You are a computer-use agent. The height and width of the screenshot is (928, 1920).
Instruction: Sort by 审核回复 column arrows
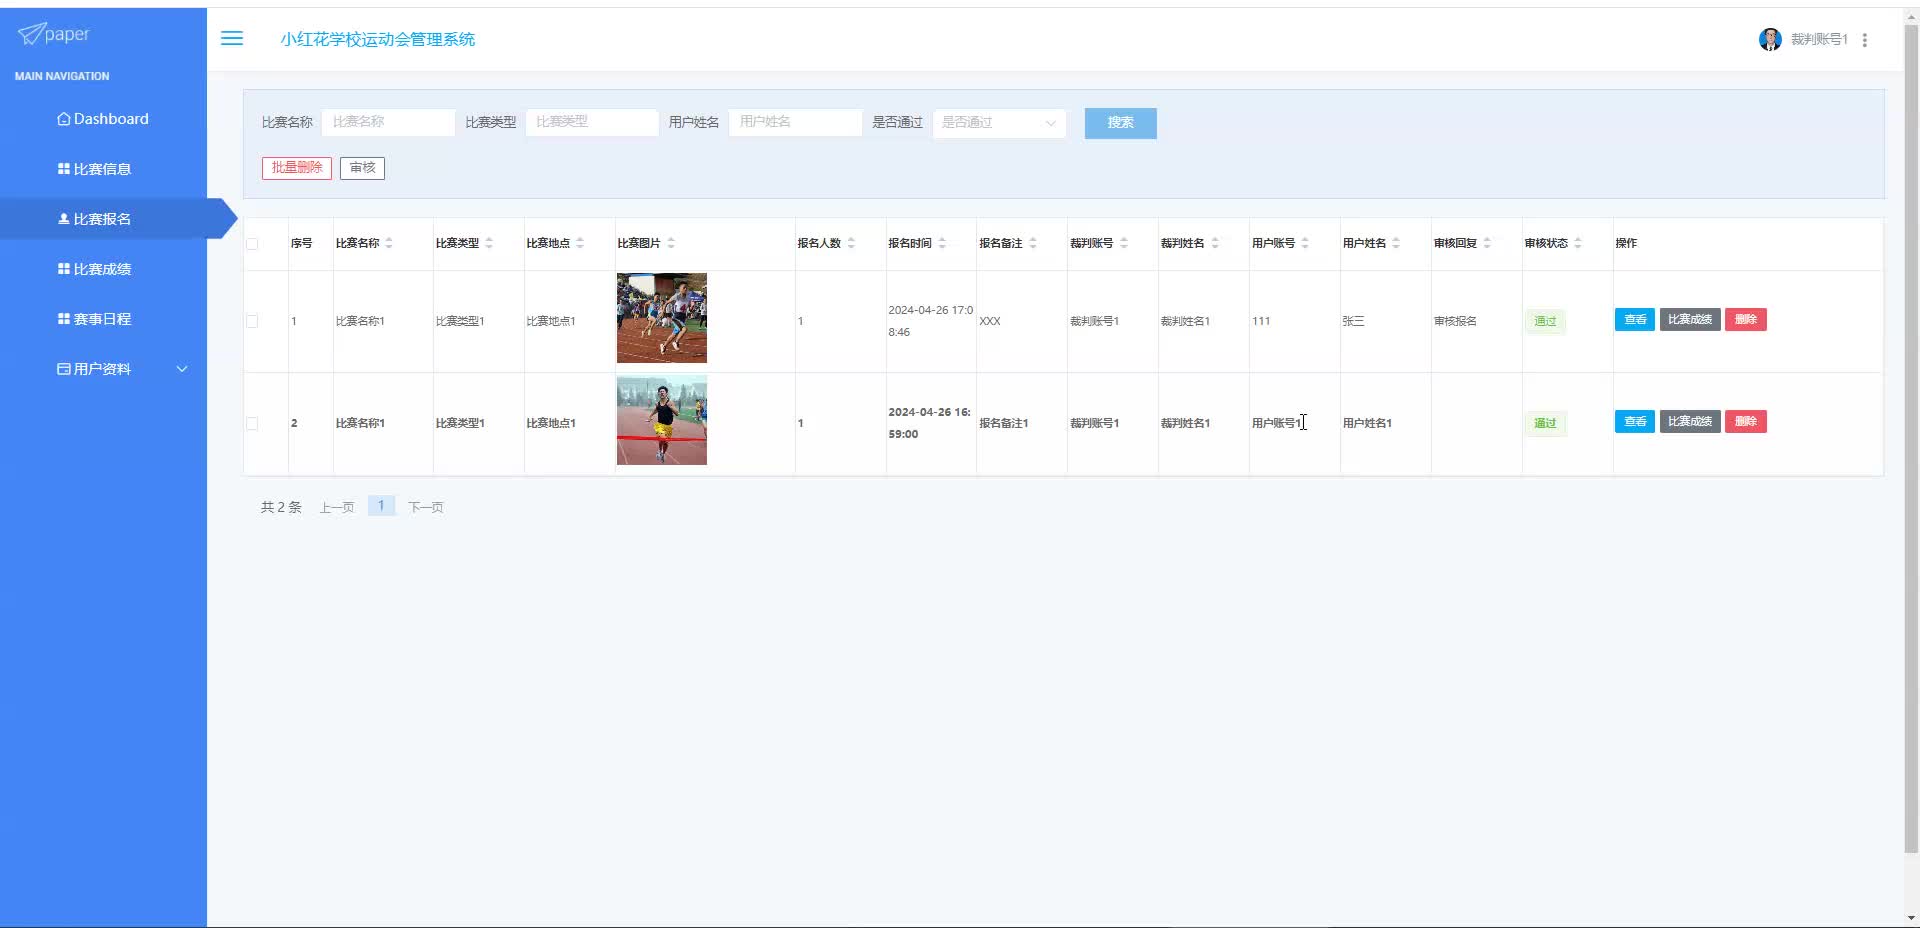pos(1487,243)
